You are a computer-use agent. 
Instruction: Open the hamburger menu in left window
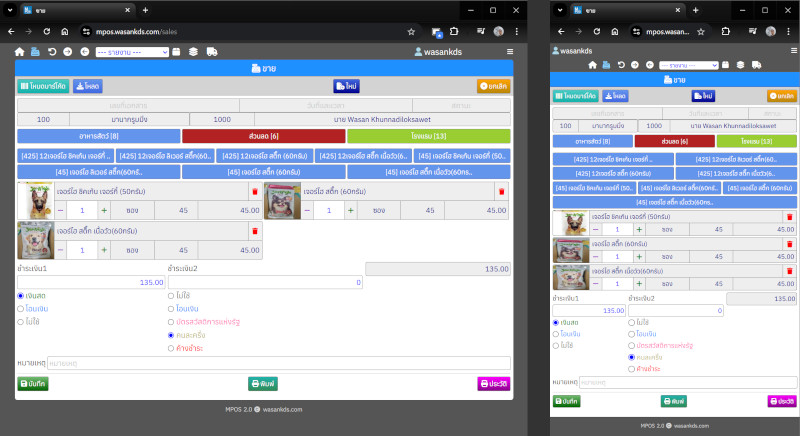coord(509,51)
